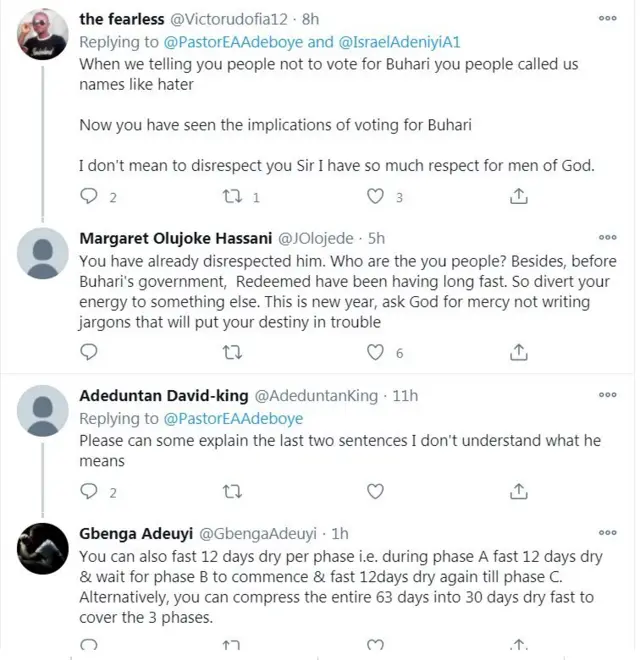Screen dimensions: 640x660
Task: Retweet the fearless's Buhari tweet
Action: [232, 197]
